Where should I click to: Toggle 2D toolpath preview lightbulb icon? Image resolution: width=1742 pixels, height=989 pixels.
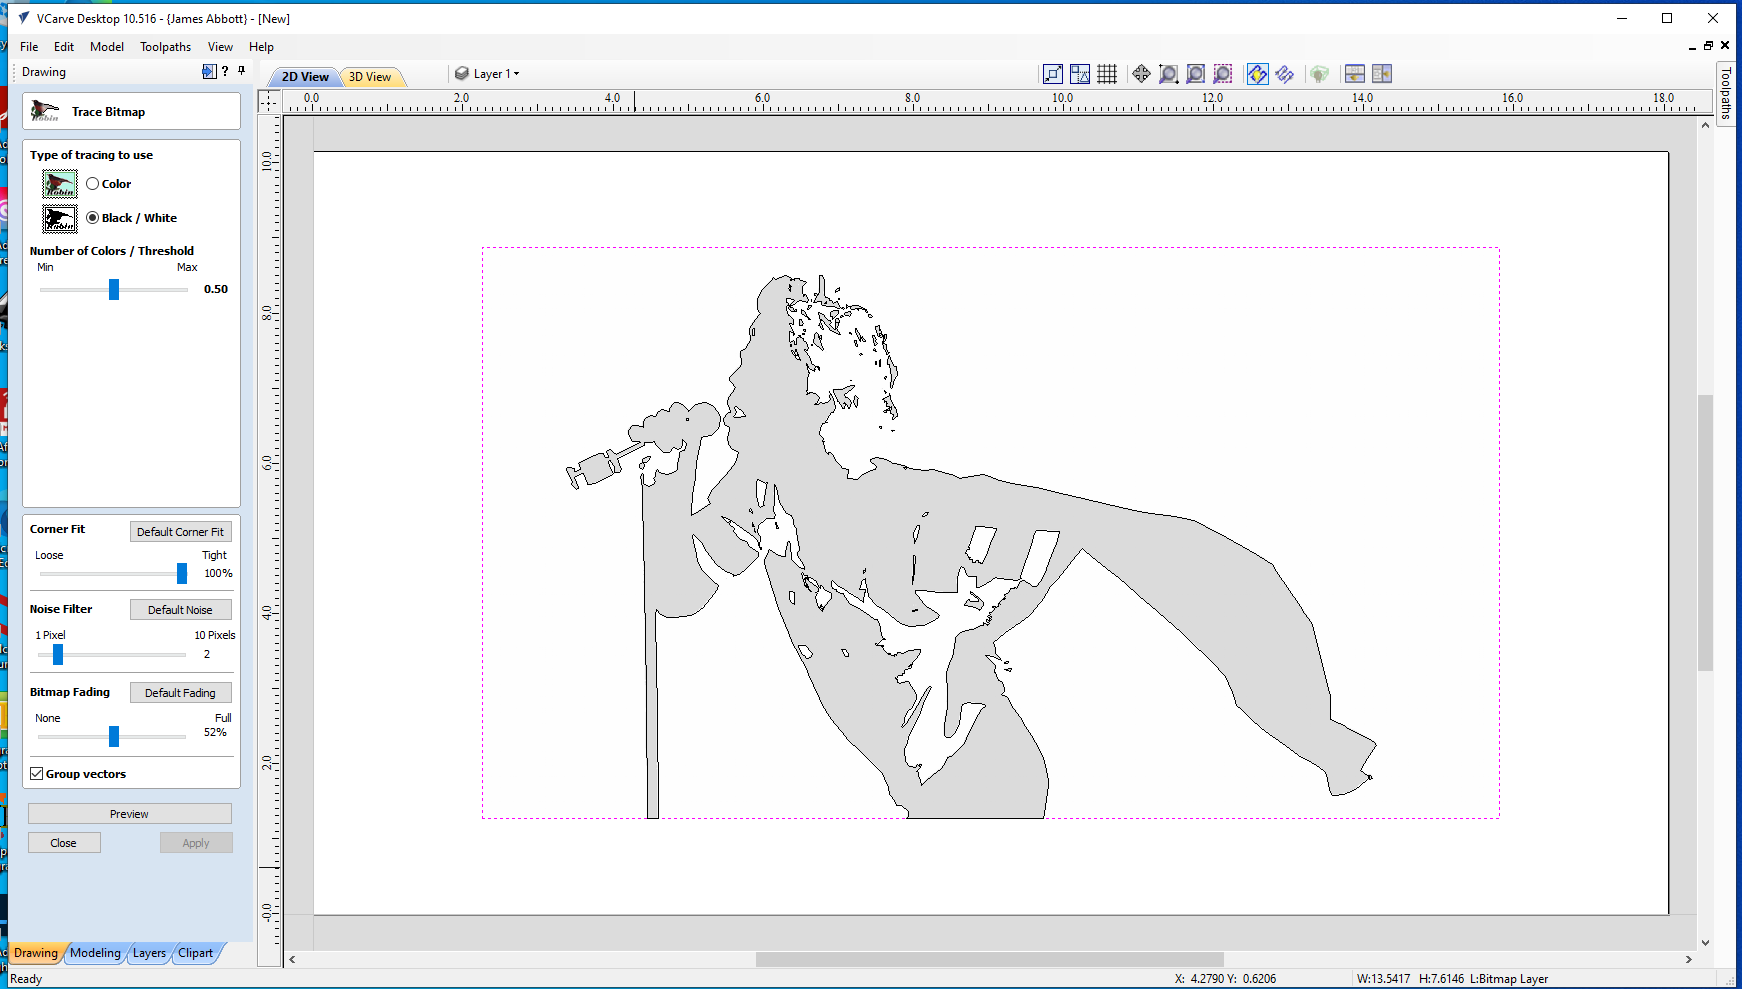pos(1258,74)
